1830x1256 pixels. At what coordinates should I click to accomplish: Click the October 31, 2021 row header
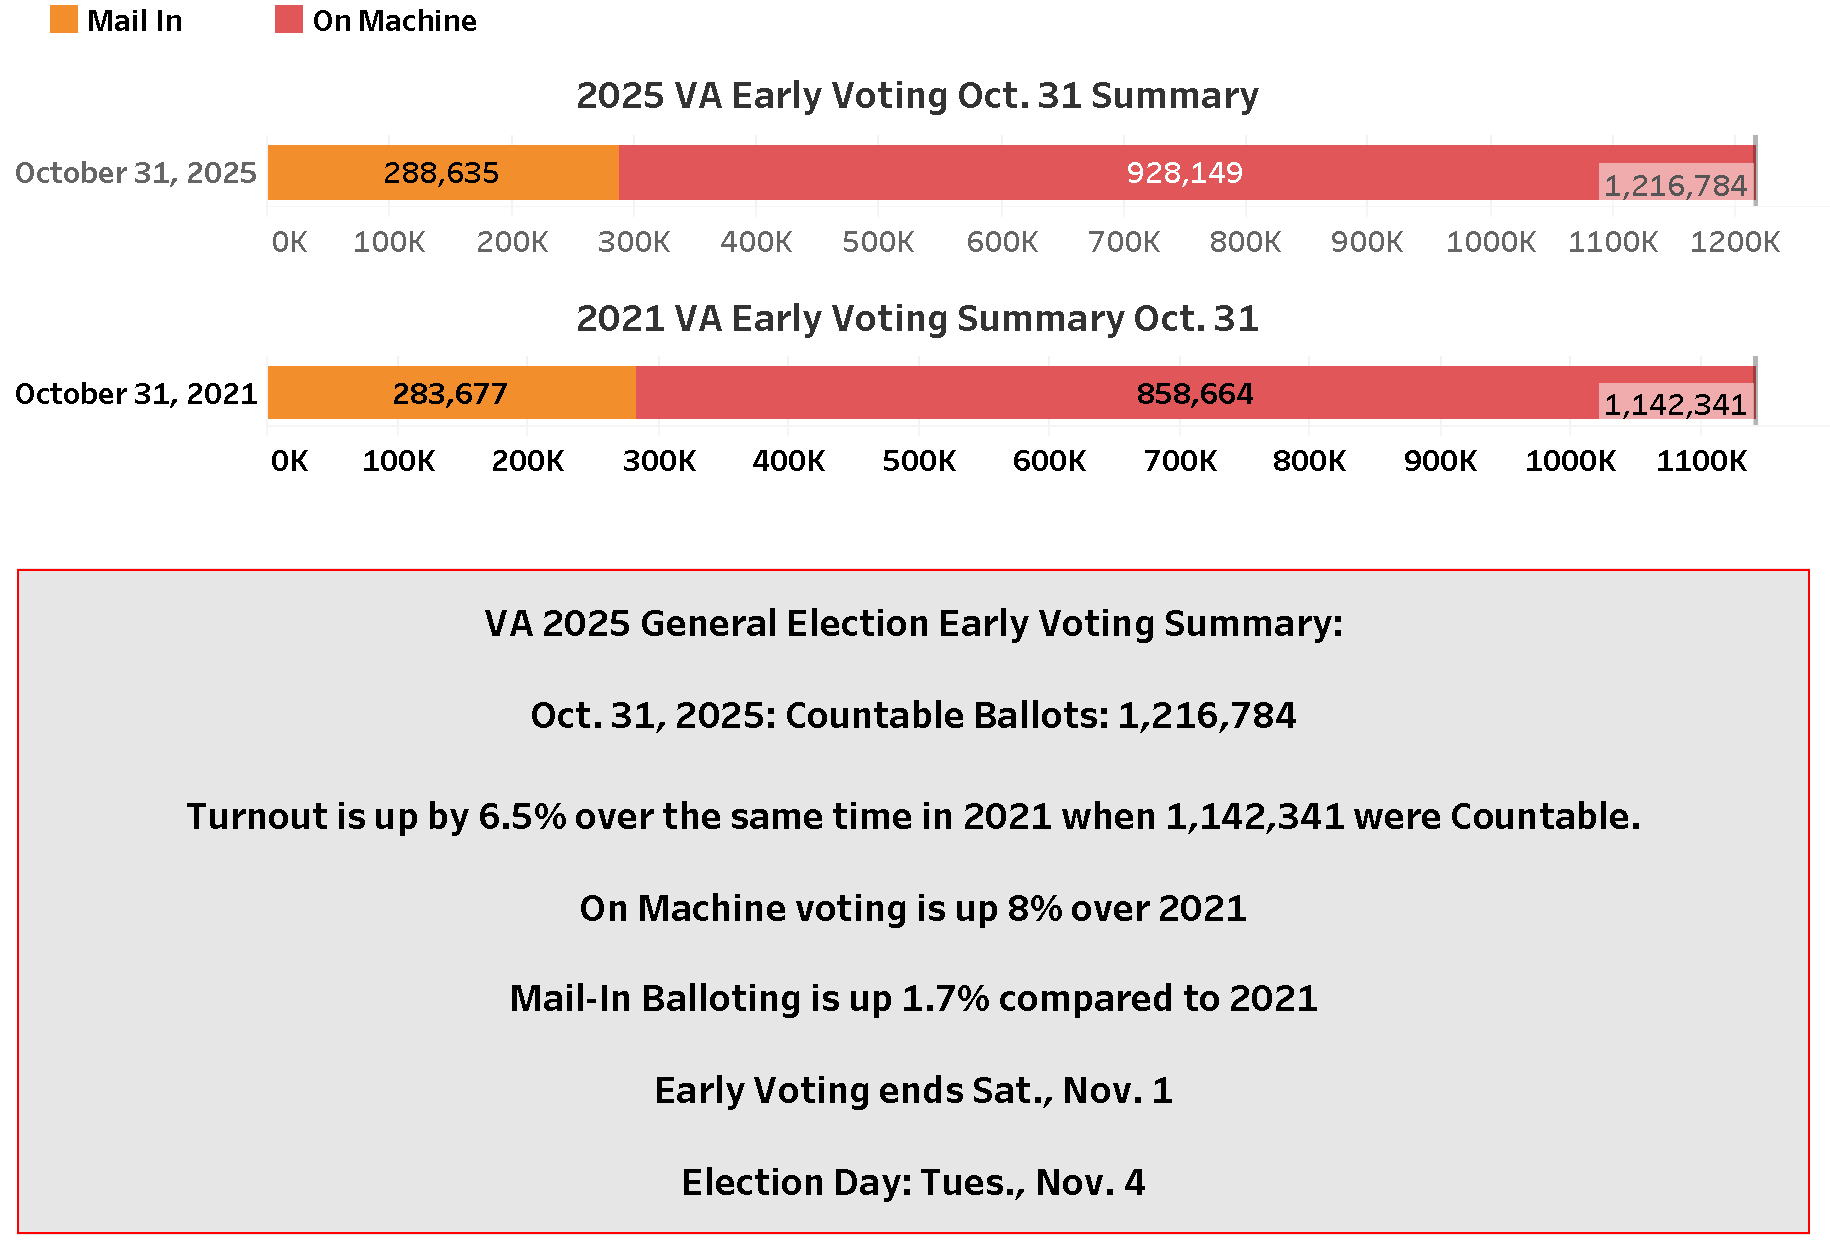(136, 394)
